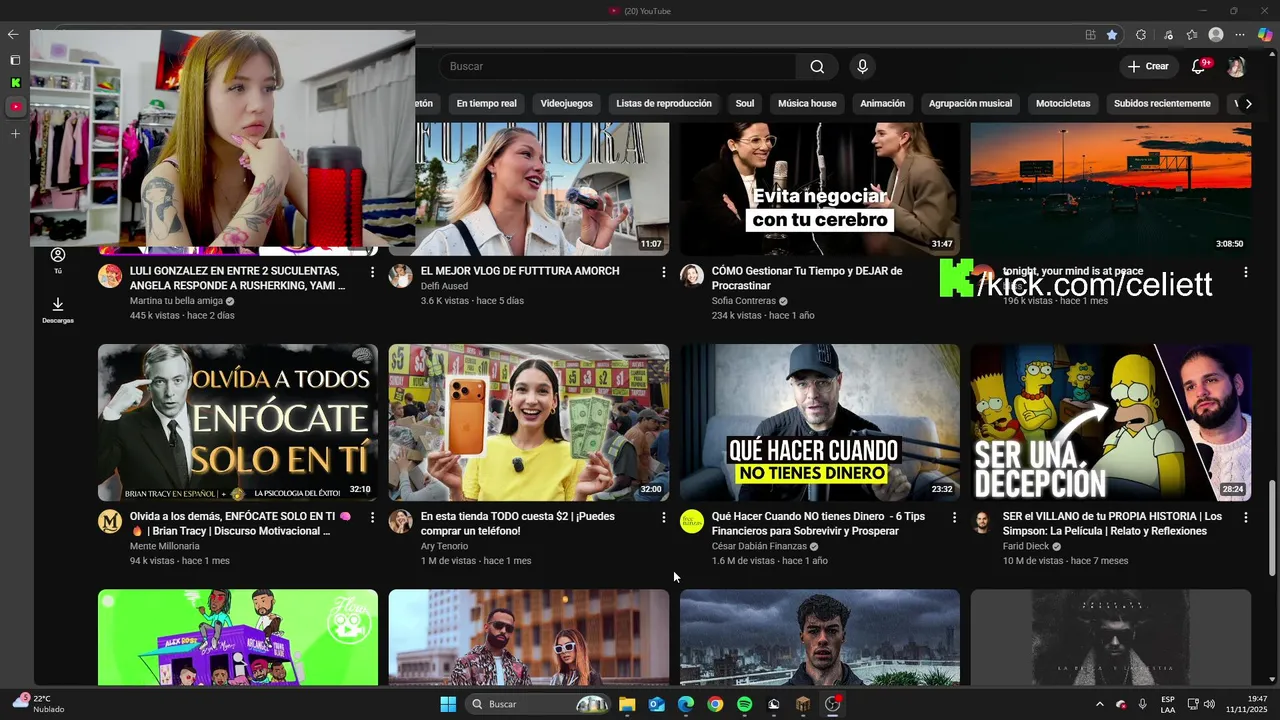Open Windows Start menu
The width and height of the screenshot is (1280, 720).
[448, 704]
